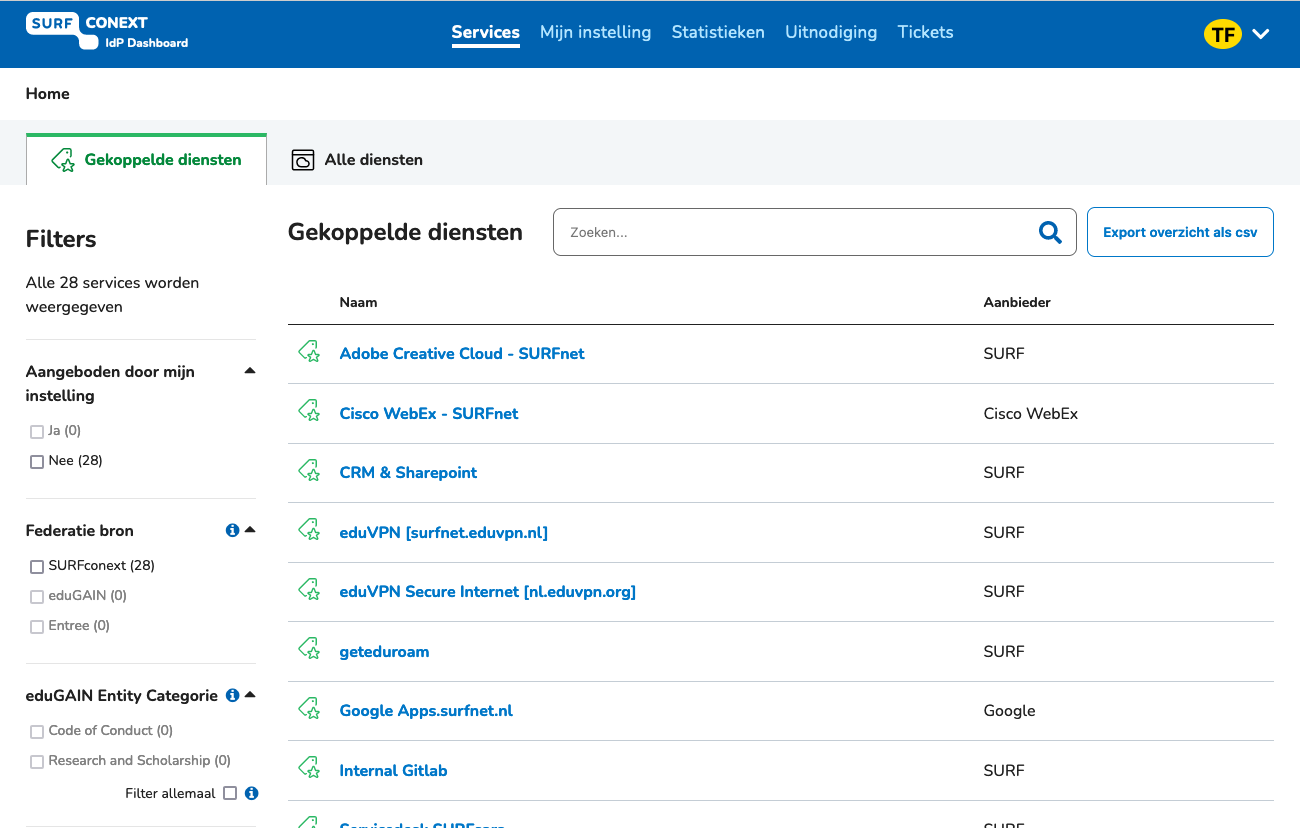This screenshot has height=828, width=1300.
Task: Click the tag icon beside CRM & Sharepoint
Action: 310,470
